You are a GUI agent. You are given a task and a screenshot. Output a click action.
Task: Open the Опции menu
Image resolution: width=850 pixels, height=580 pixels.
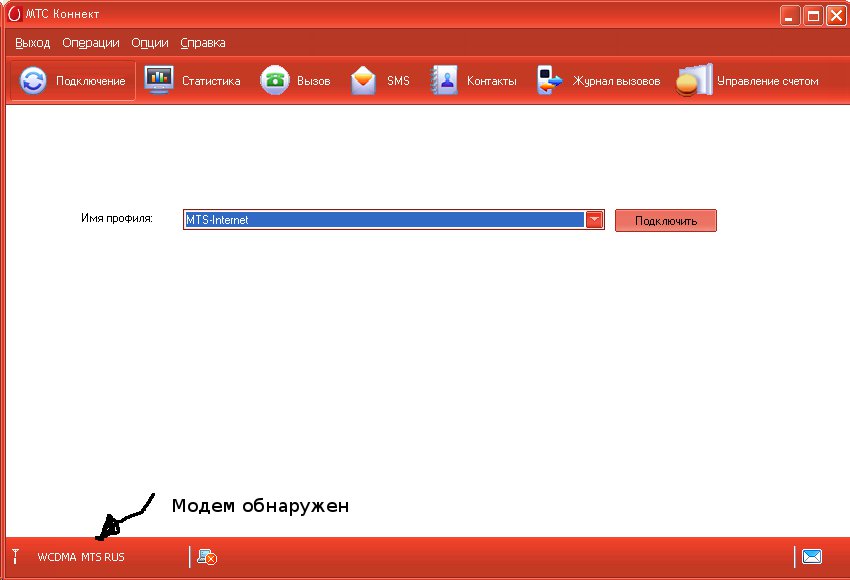coord(149,43)
